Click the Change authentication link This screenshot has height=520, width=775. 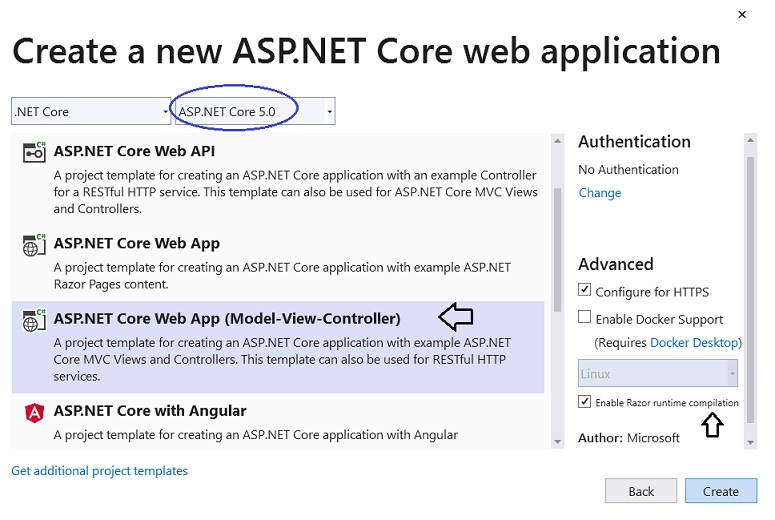(x=600, y=193)
